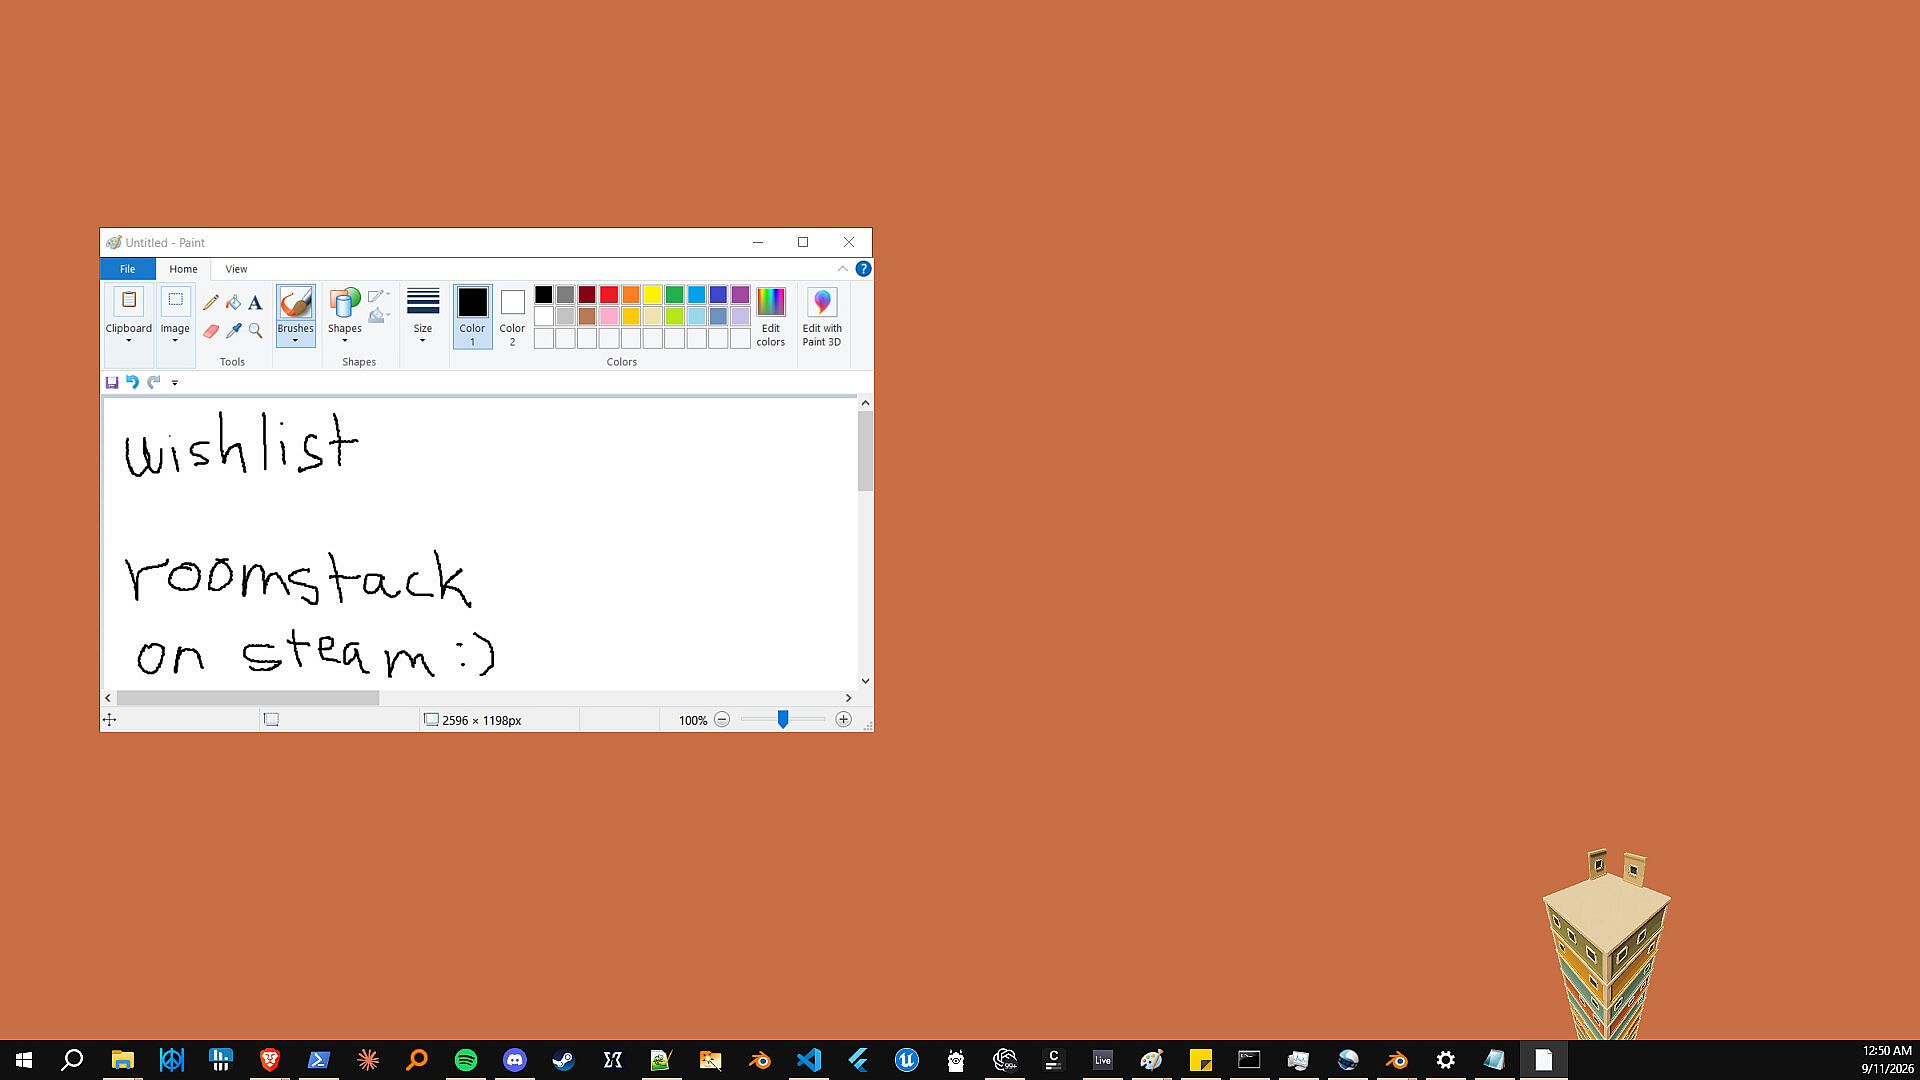Open Edit with Paint 3D
This screenshot has width=1920, height=1080.
822,316
